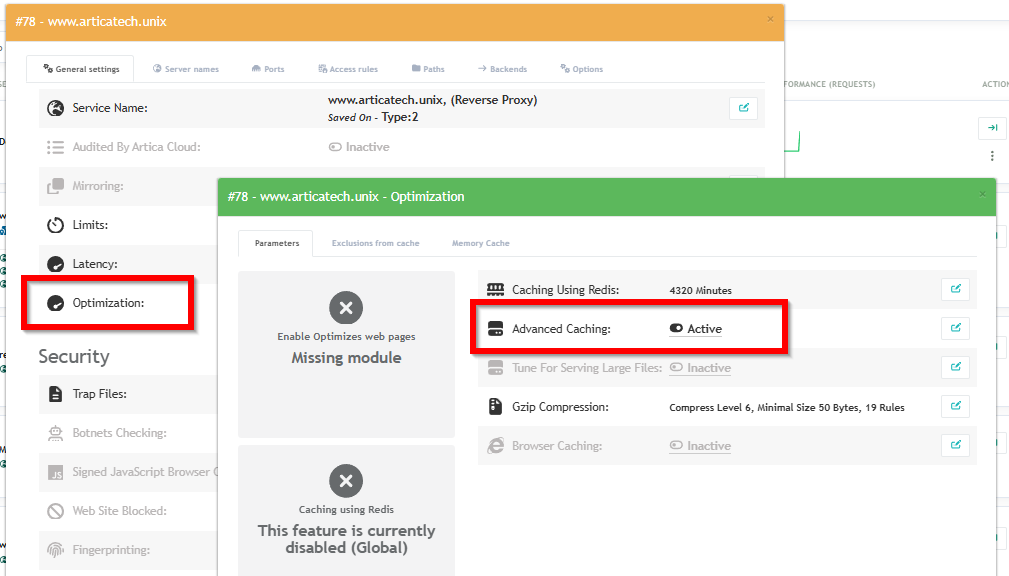Click the Optimization gauge icon

pos(55,303)
